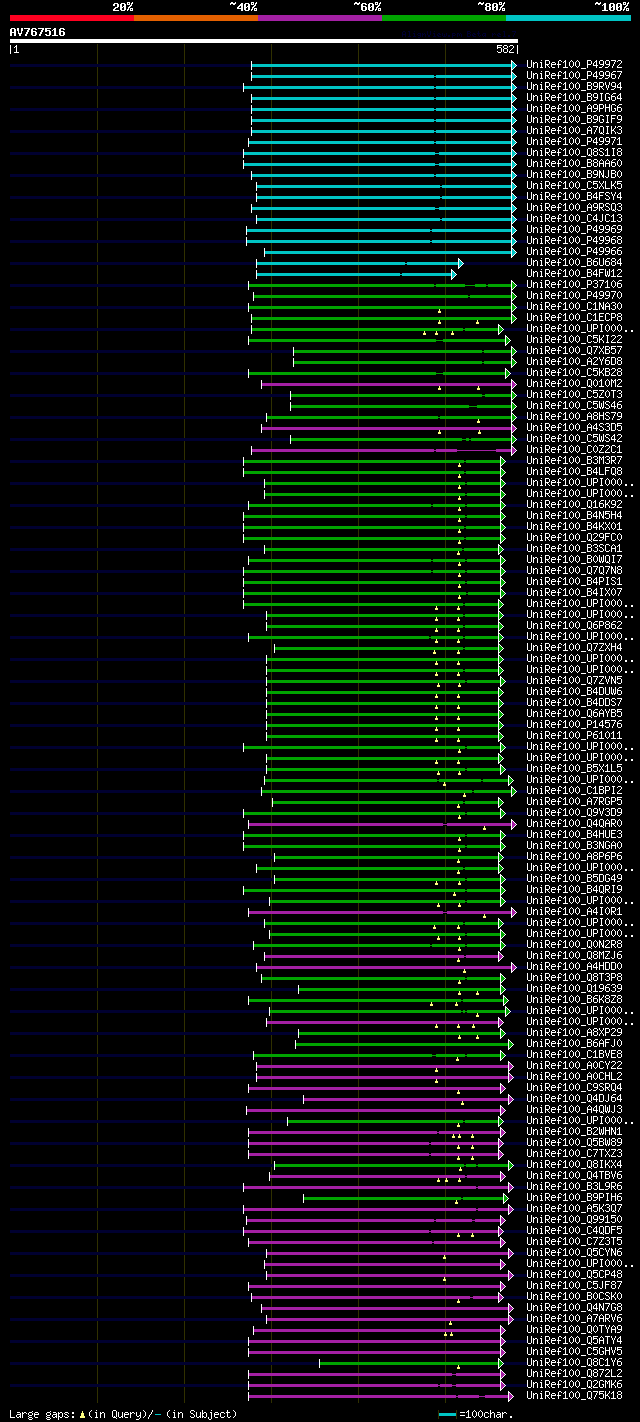
Task: Click UniRef100_B4FW12 label
Action: (x=574, y=273)
